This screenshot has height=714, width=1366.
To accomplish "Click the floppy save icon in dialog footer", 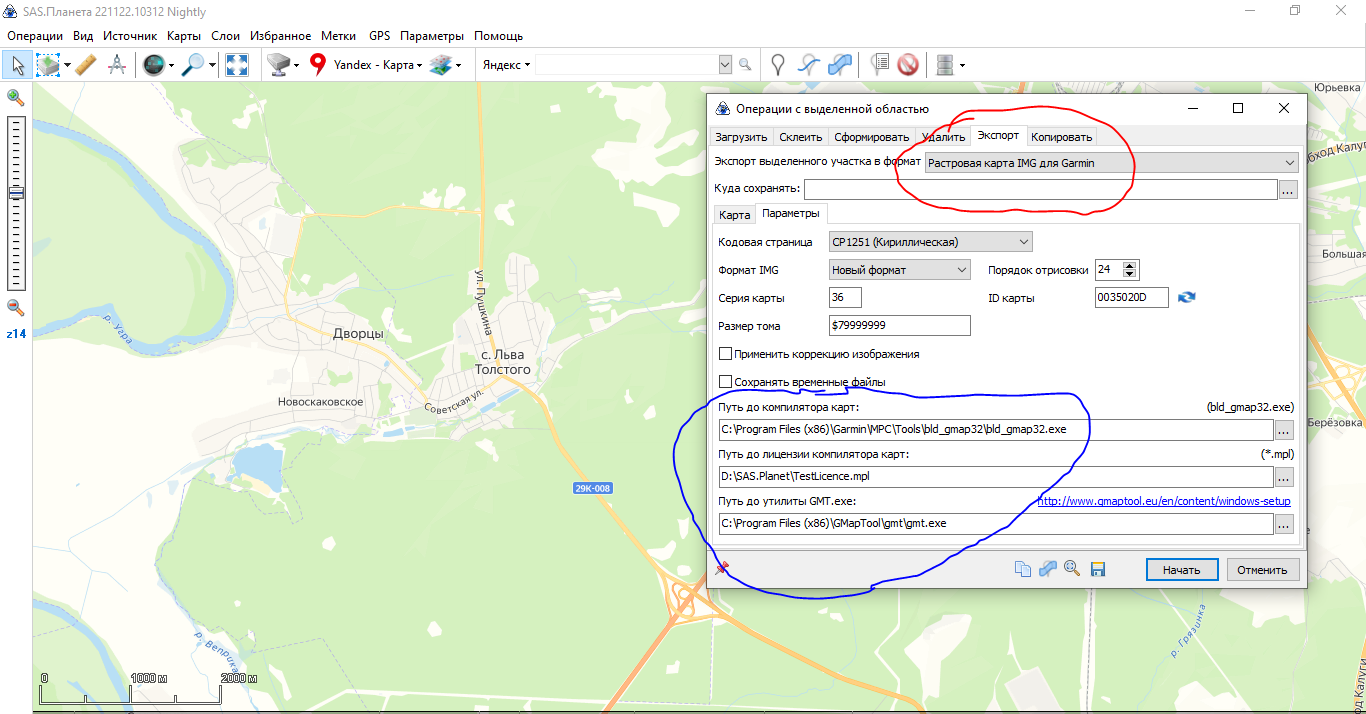I will point(1097,569).
